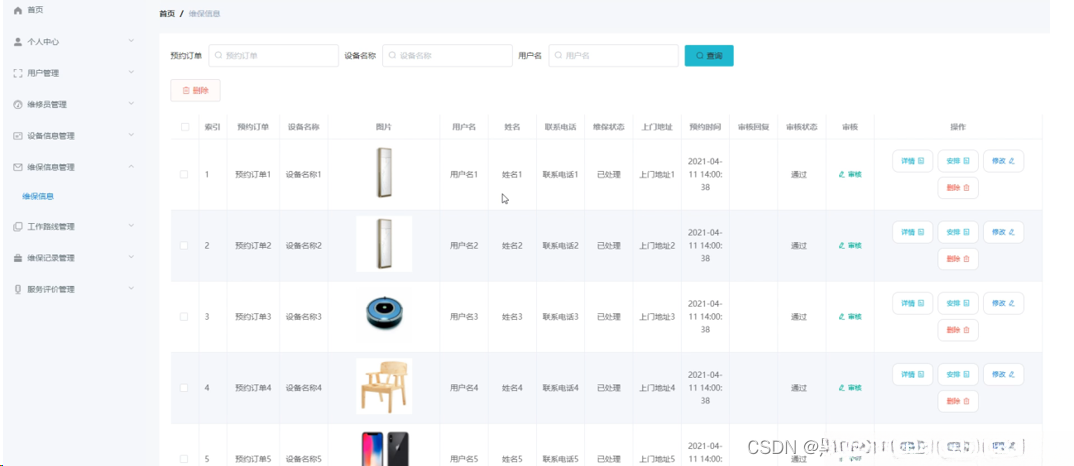
Task: Click the search icon in 用户名 field
Action: coord(558,56)
